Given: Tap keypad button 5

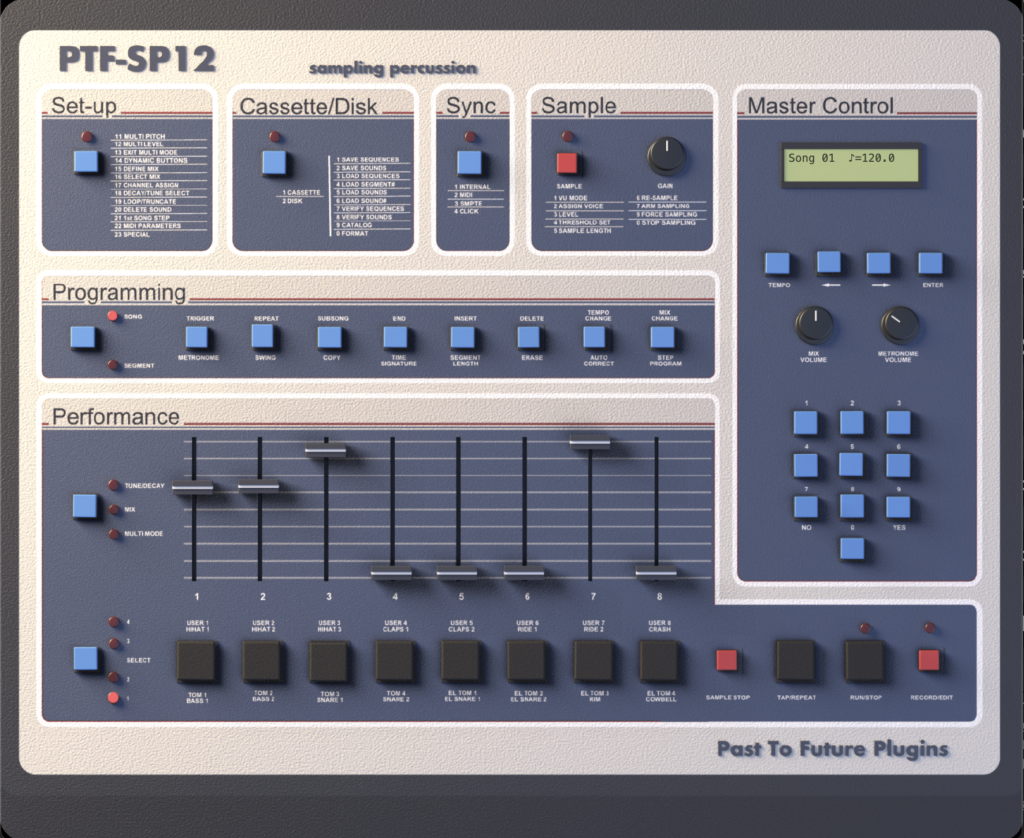Looking at the screenshot, I should (851, 464).
